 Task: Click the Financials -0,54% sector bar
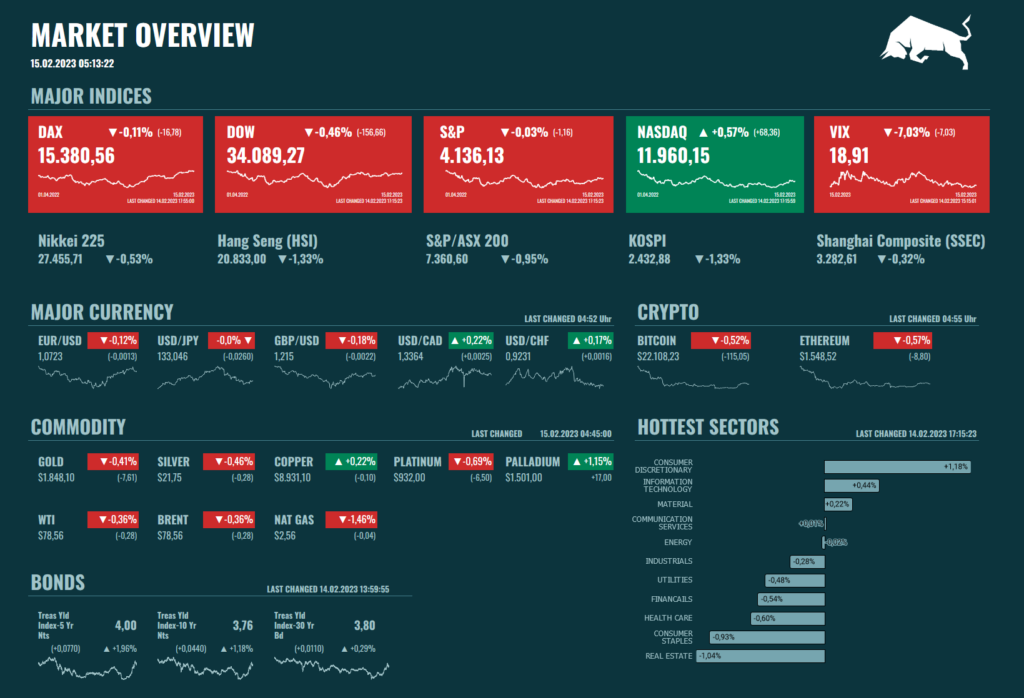(x=792, y=599)
